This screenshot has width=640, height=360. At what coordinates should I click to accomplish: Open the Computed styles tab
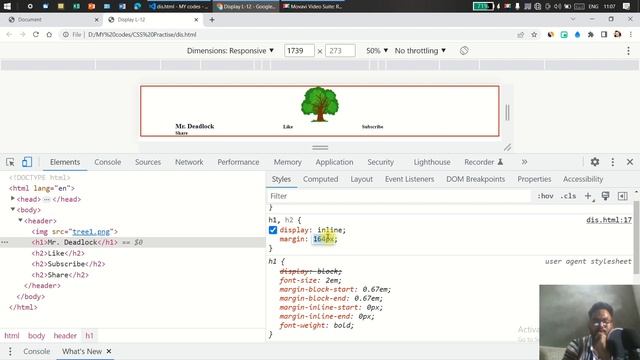320,179
